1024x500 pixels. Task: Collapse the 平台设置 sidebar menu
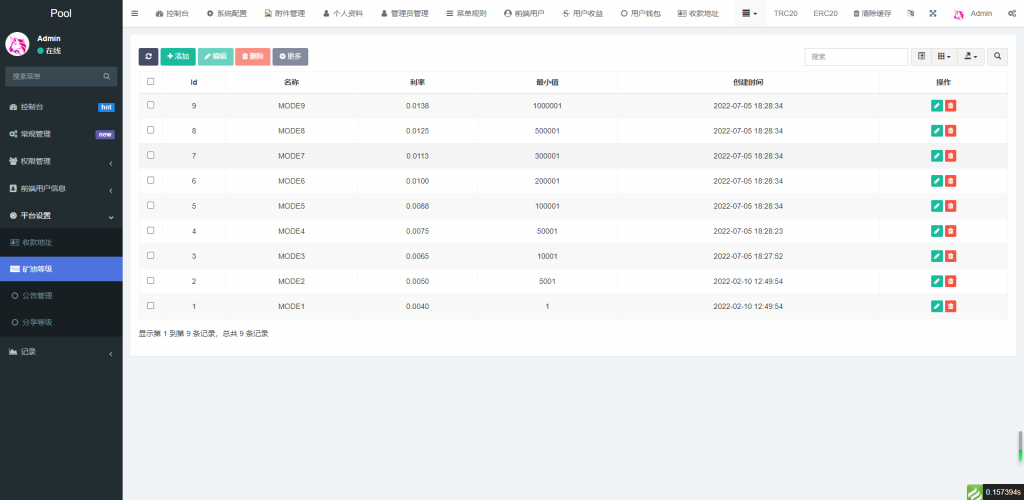click(x=60, y=216)
